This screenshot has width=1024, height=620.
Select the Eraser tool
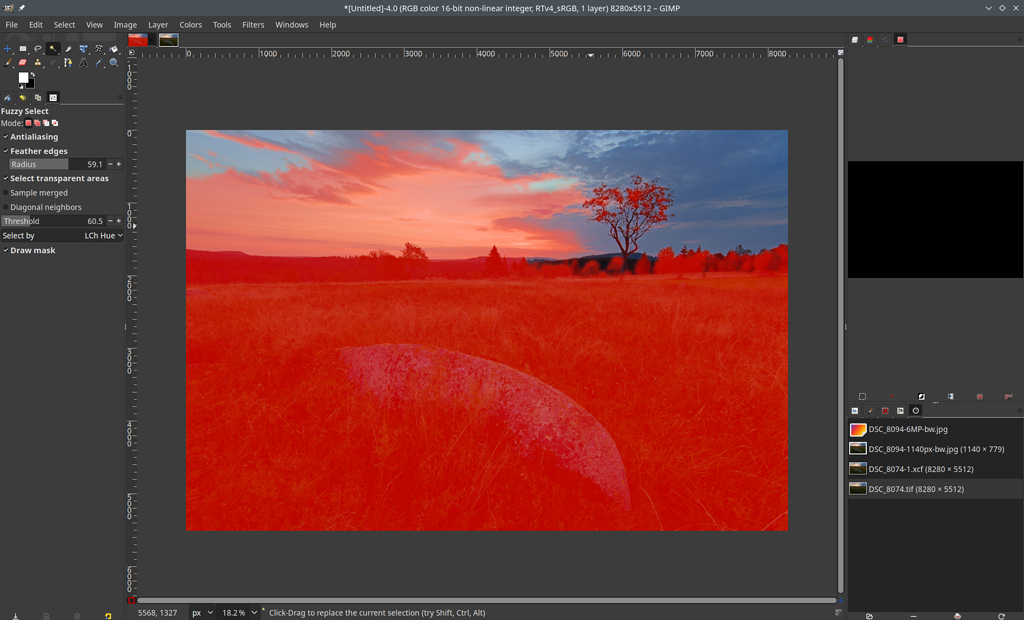23,62
